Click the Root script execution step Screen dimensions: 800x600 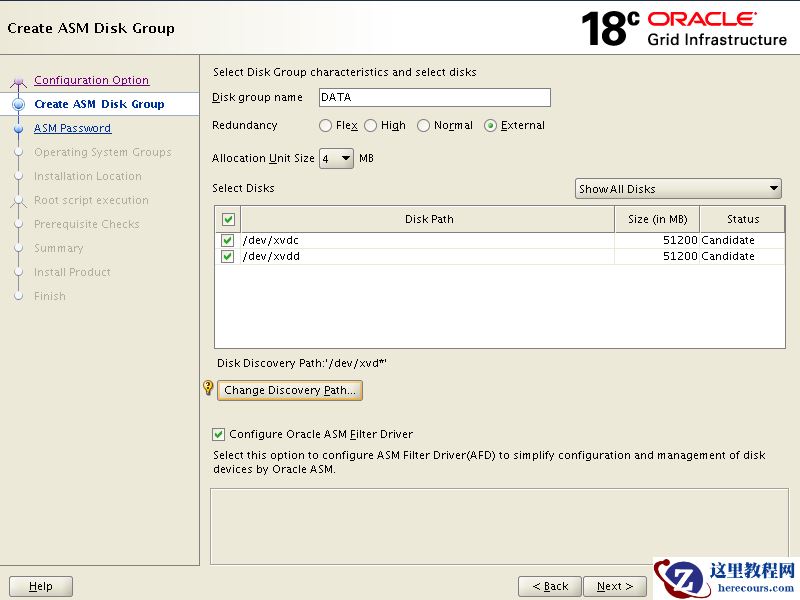91,200
